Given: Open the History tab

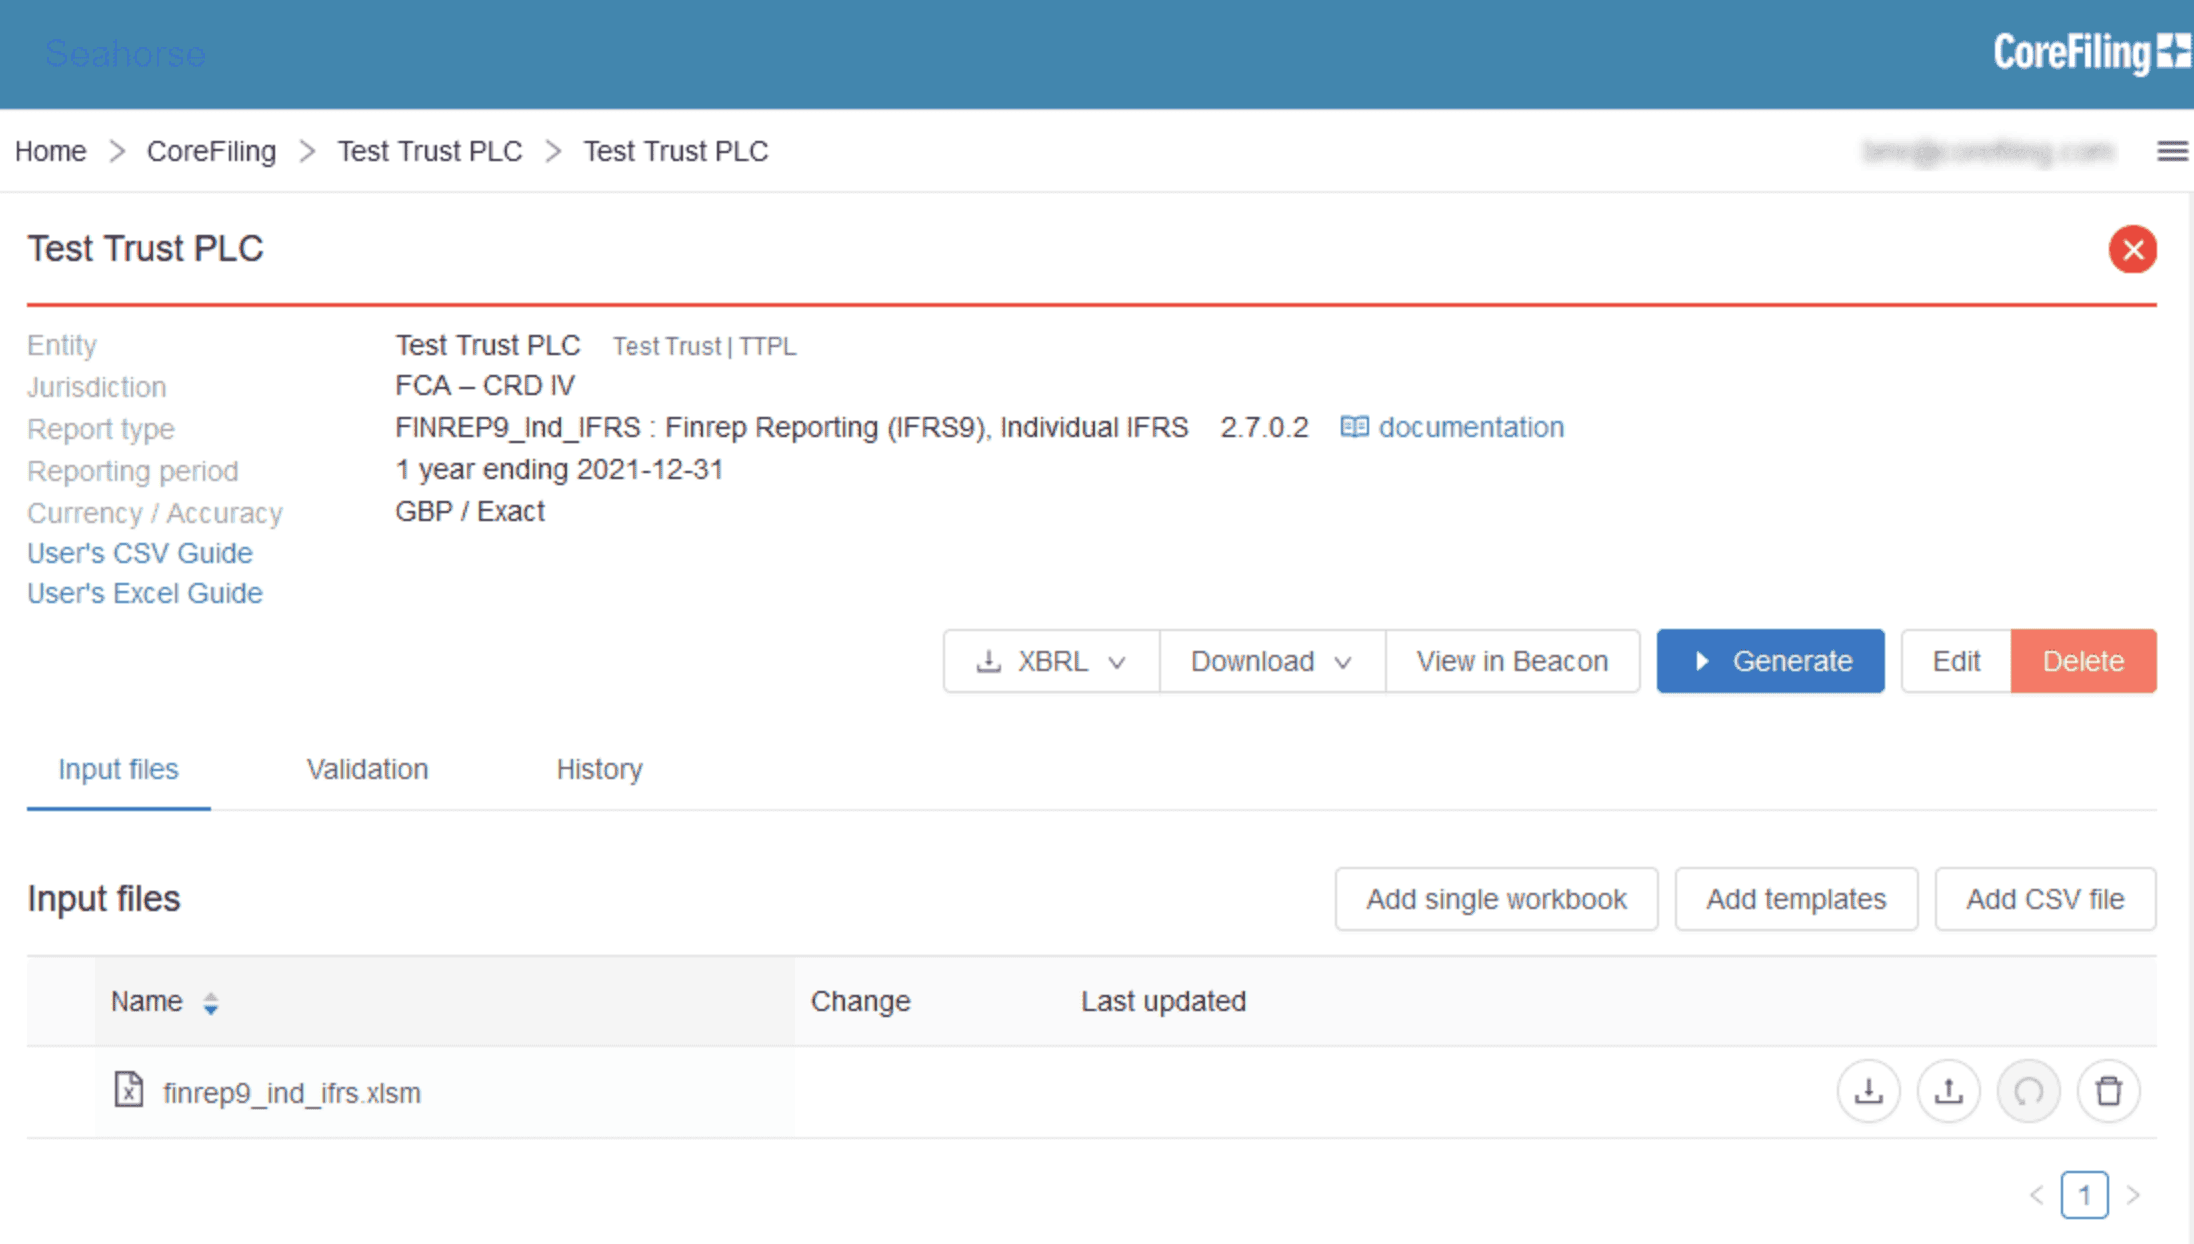Looking at the screenshot, I should click(599, 769).
